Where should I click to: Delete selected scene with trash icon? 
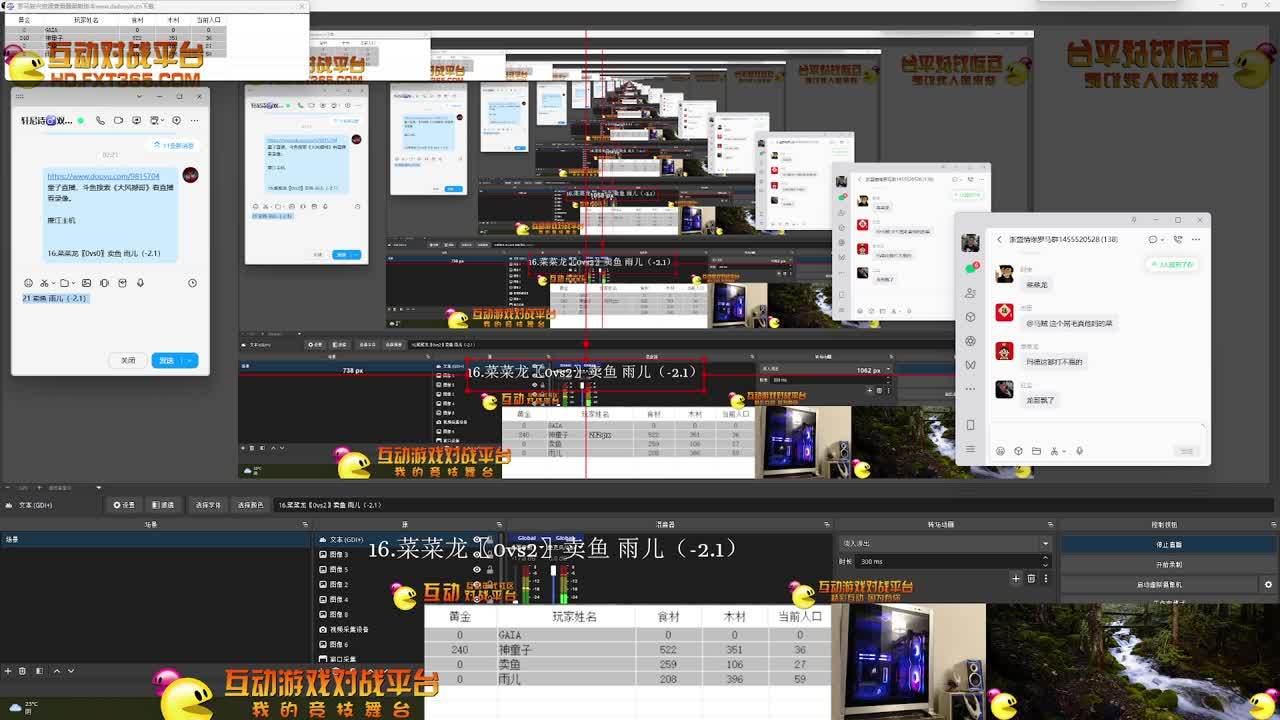(24, 671)
